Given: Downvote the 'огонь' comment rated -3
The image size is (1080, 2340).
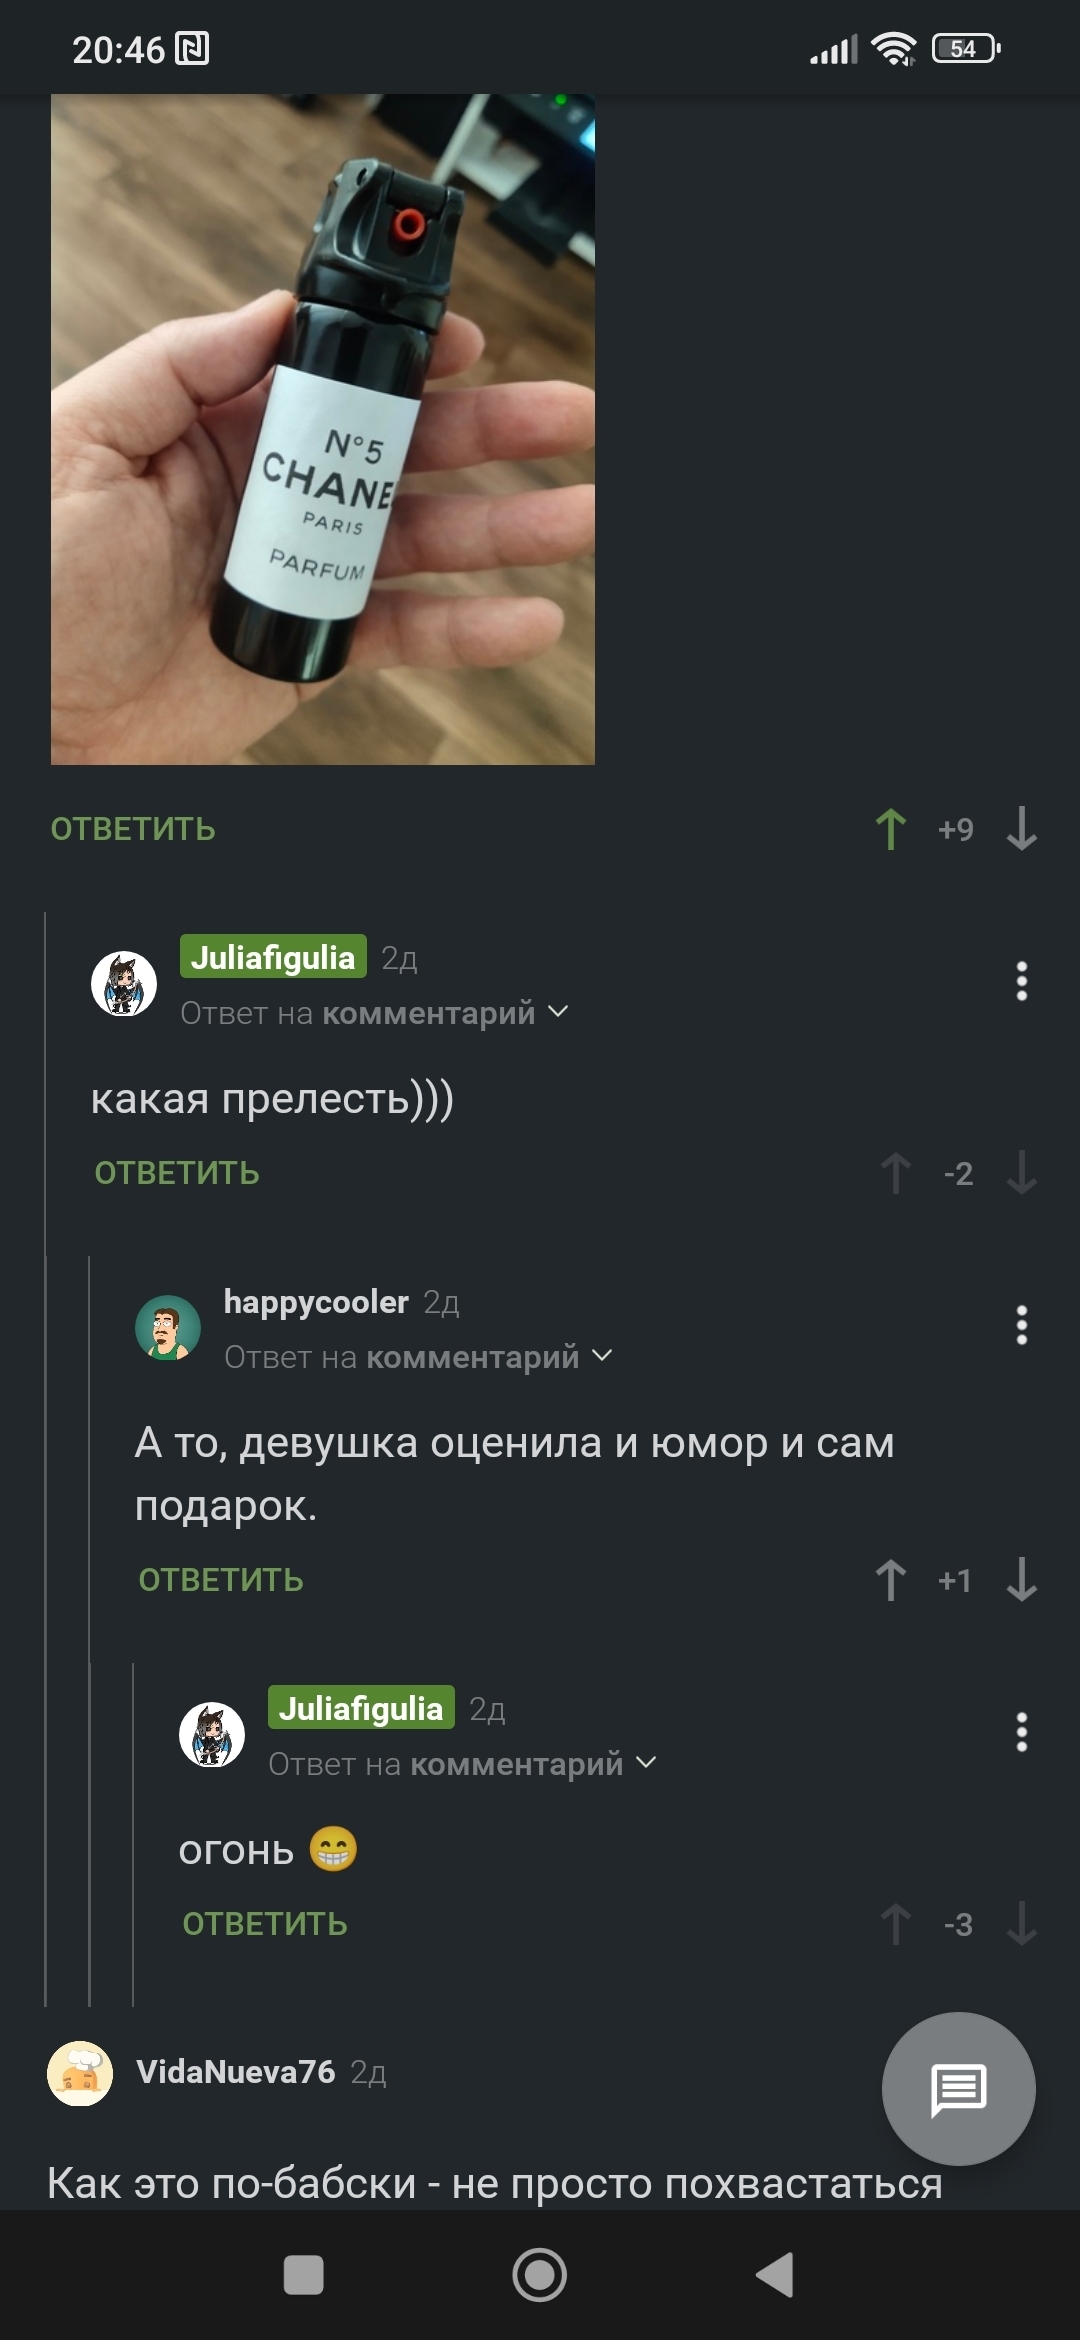Looking at the screenshot, I should (x=1021, y=1924).
